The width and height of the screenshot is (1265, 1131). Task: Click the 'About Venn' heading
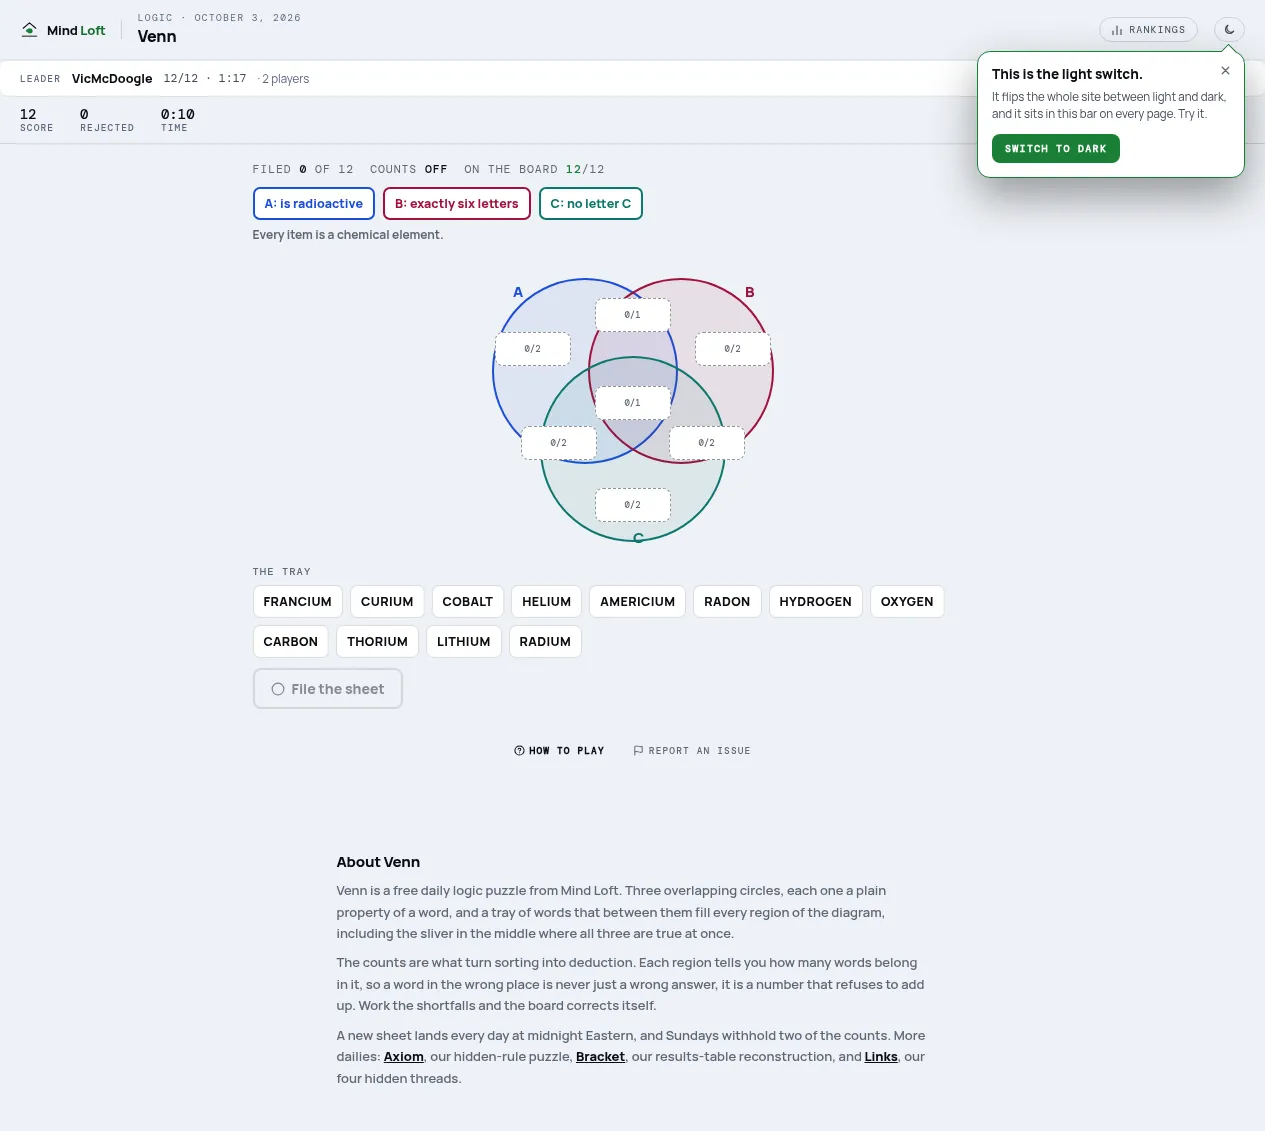click(378, 862)
